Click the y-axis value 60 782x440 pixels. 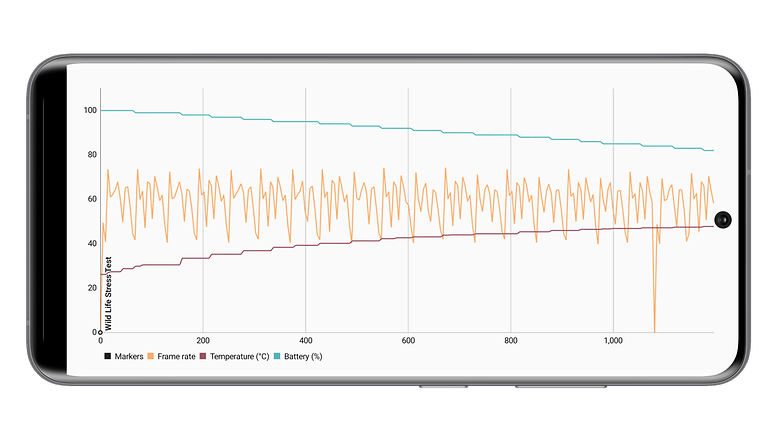(92, 199)
